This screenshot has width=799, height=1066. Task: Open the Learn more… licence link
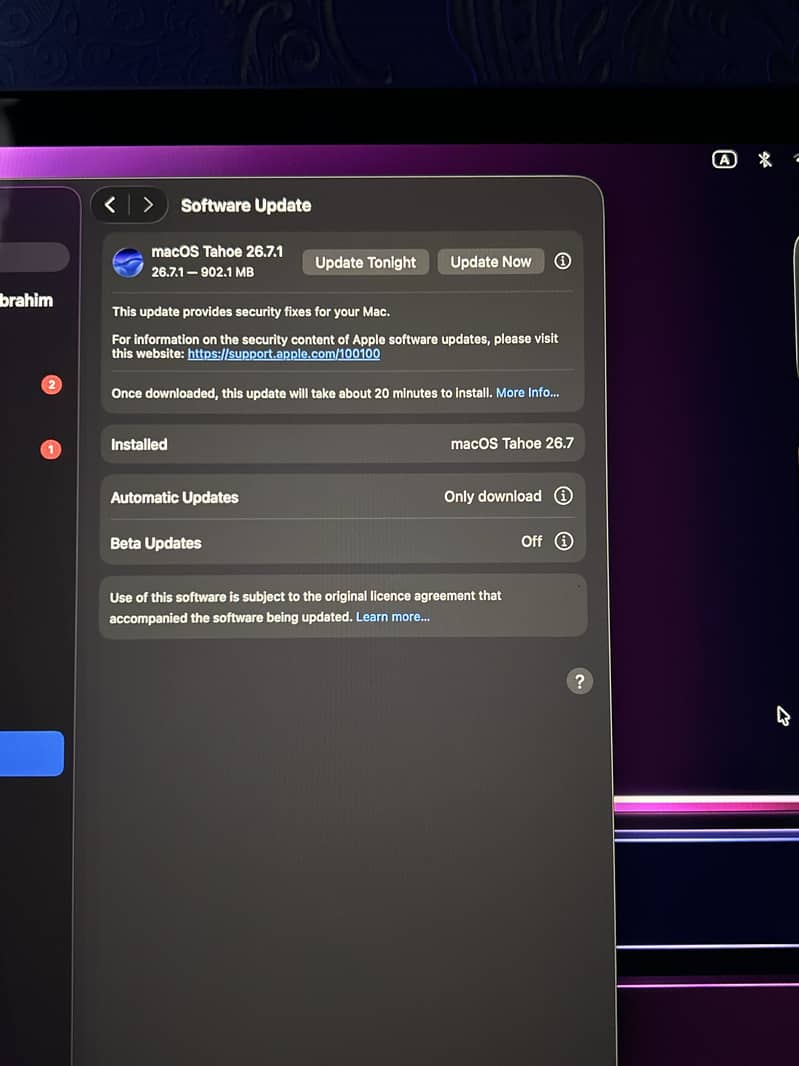pos(392,617)
